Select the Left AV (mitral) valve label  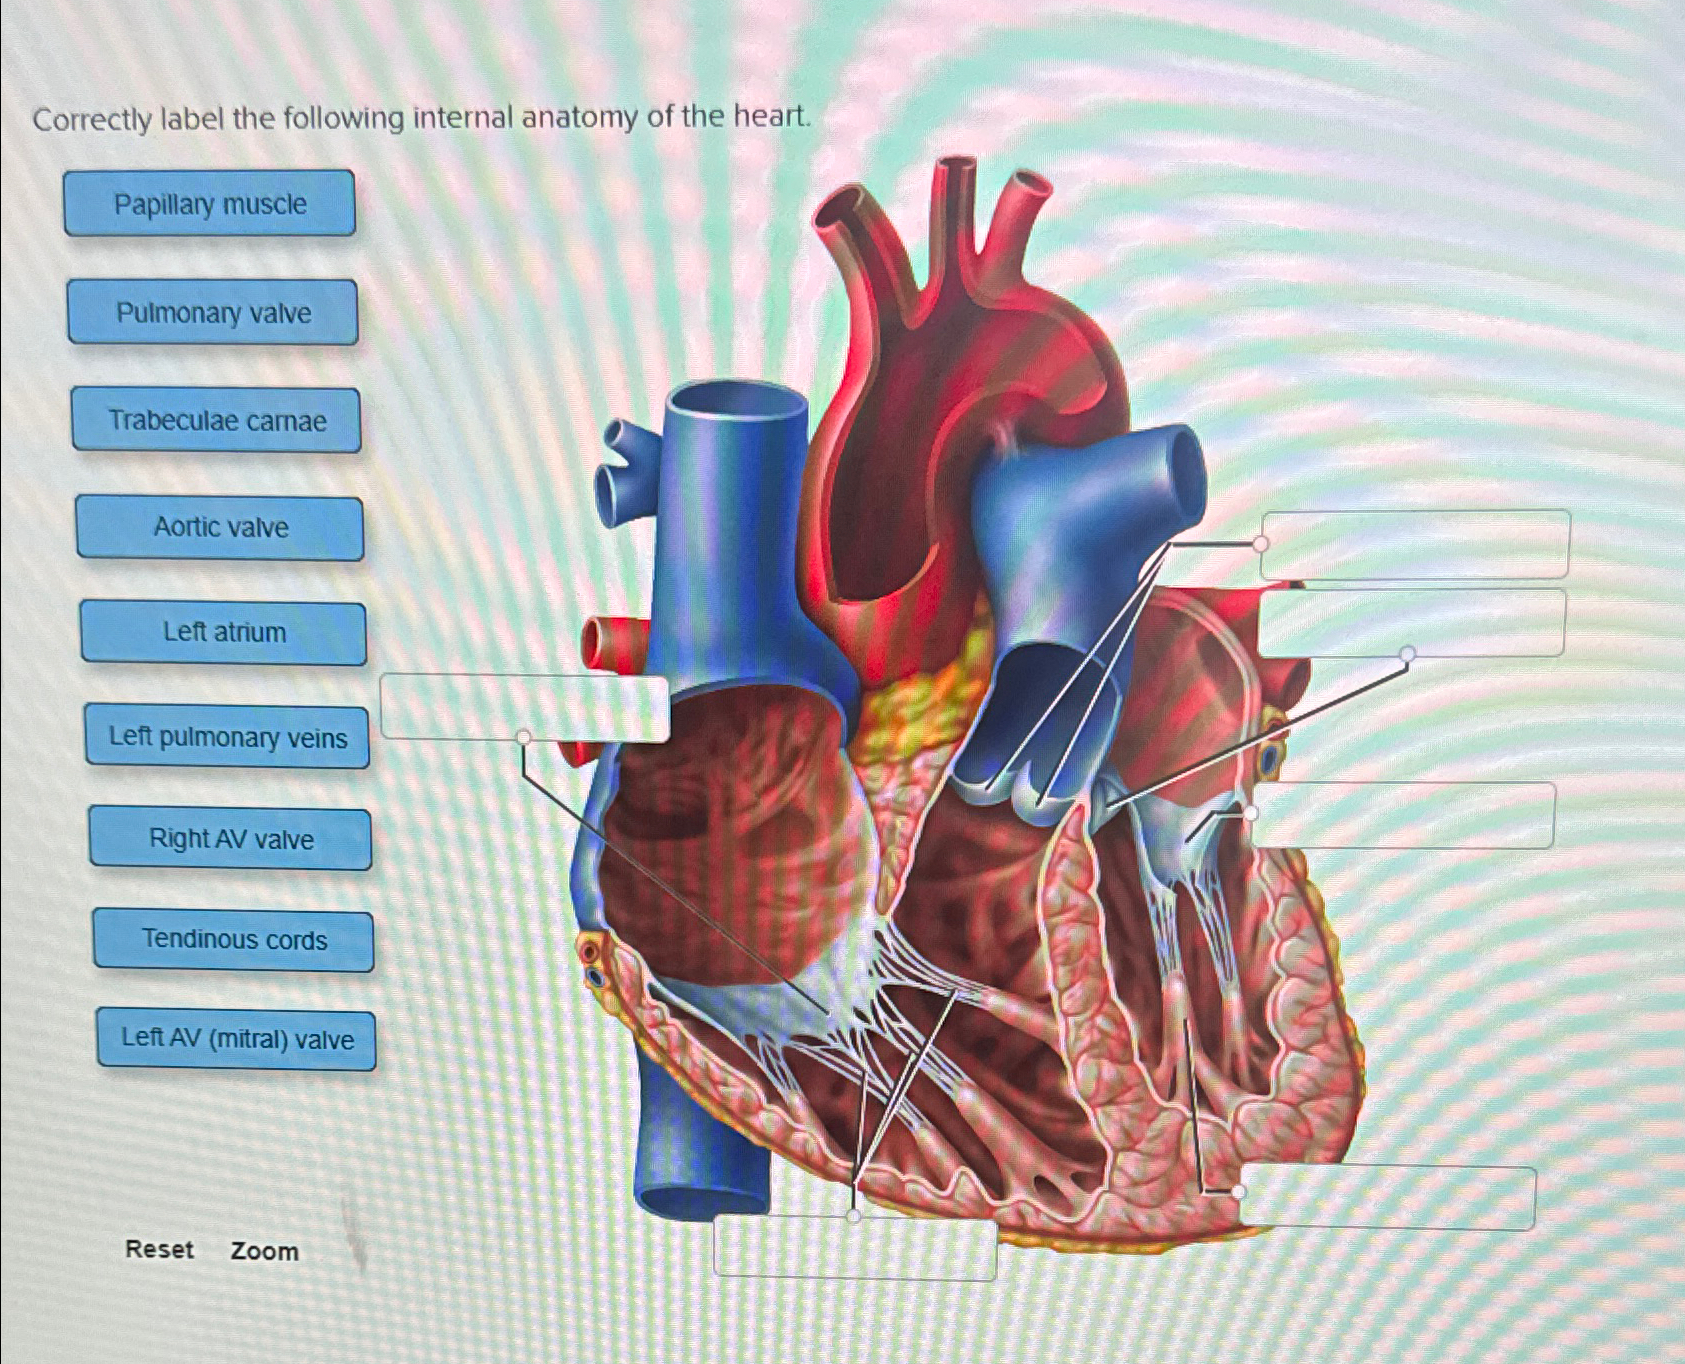[237, 1039]
